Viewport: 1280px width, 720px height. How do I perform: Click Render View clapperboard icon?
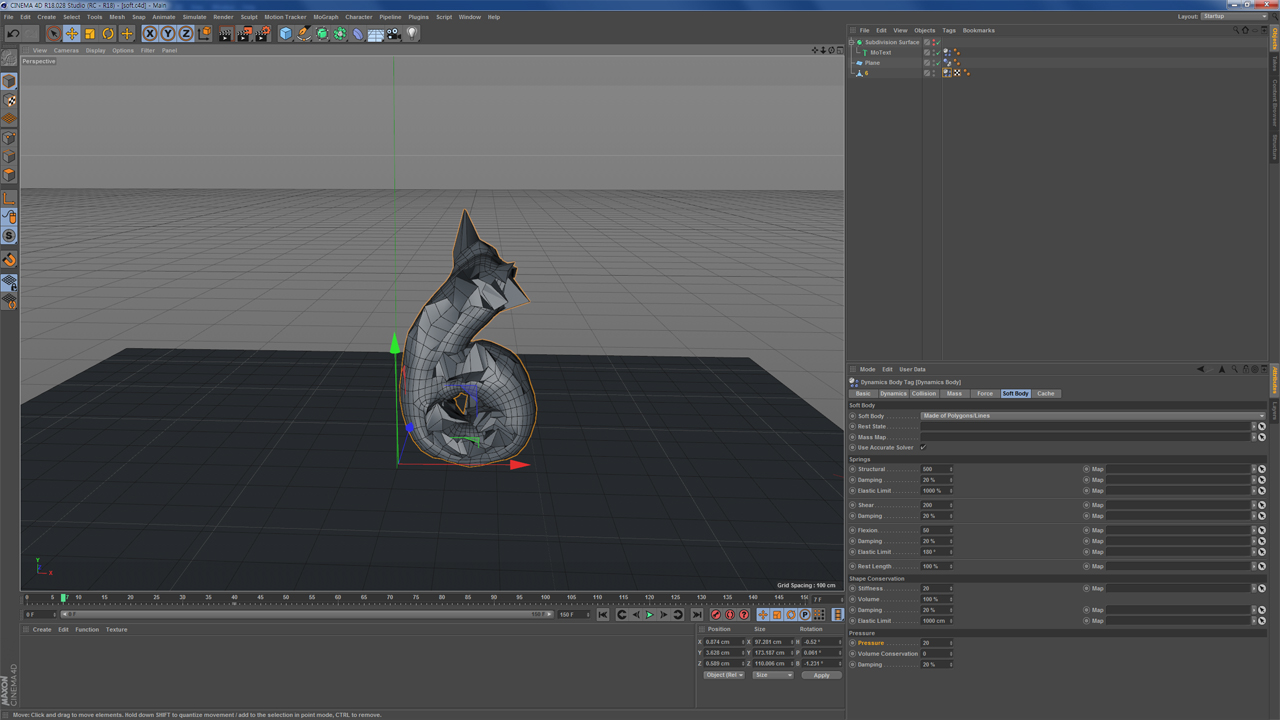[225, 34]
